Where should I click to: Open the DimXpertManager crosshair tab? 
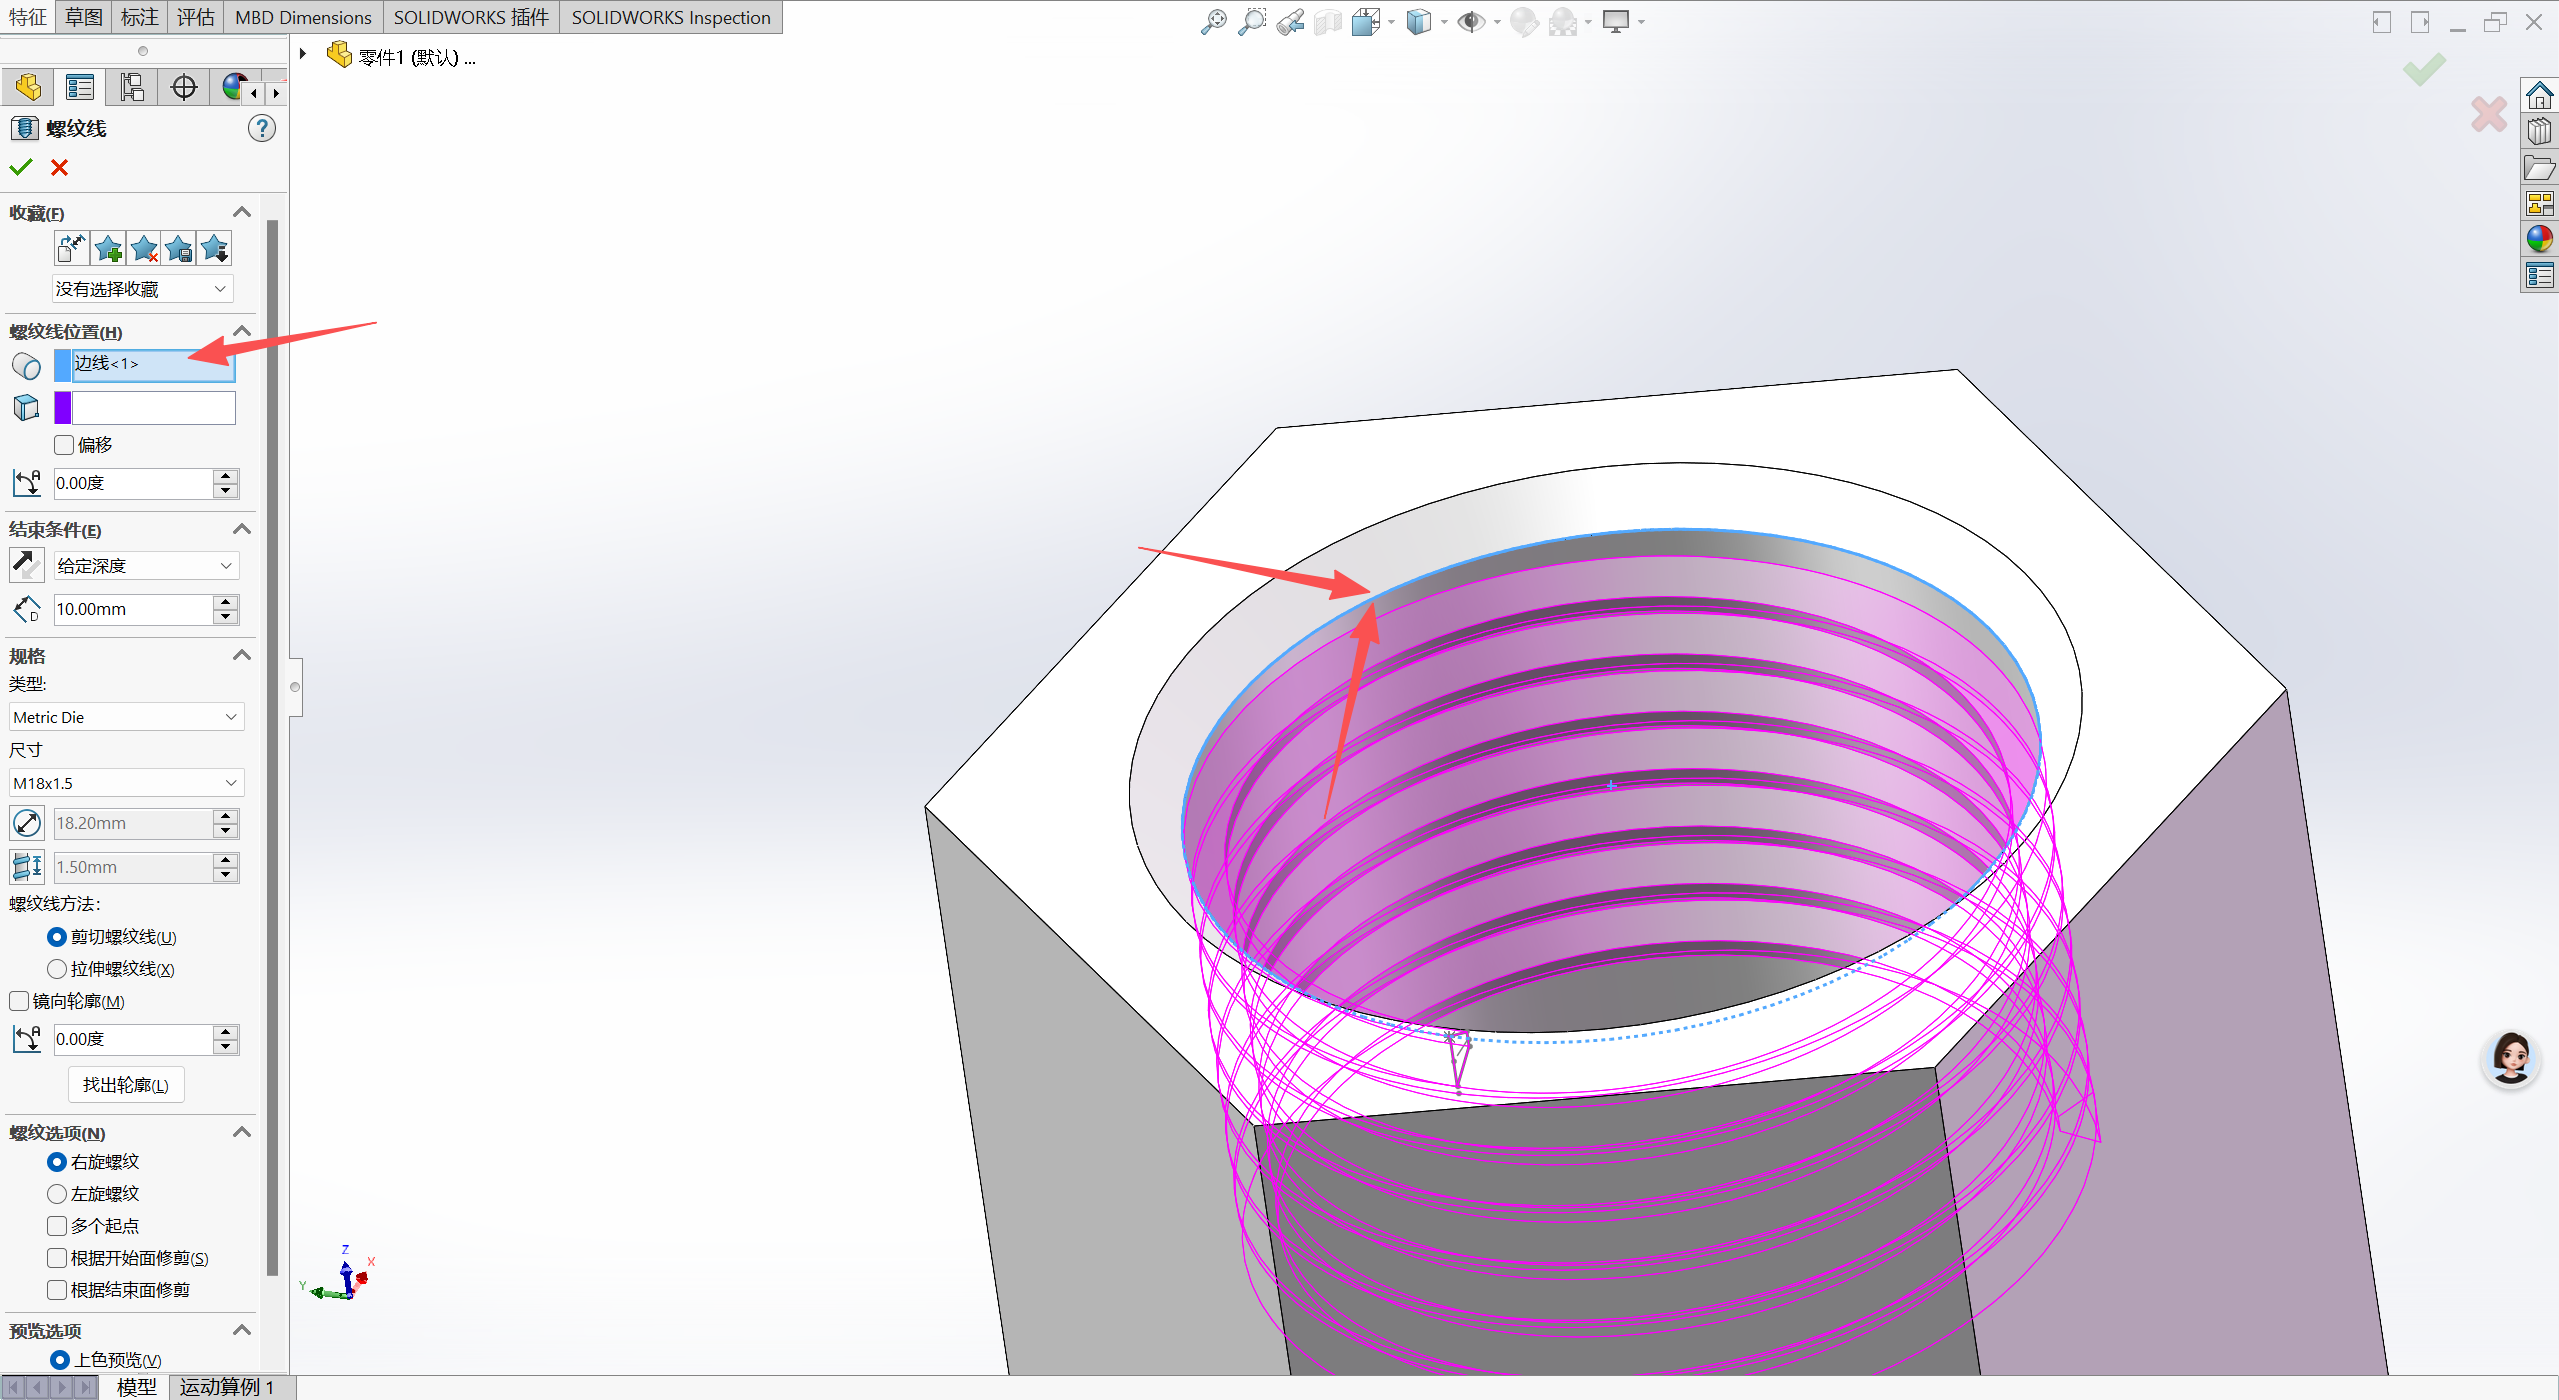coord(184,87)
